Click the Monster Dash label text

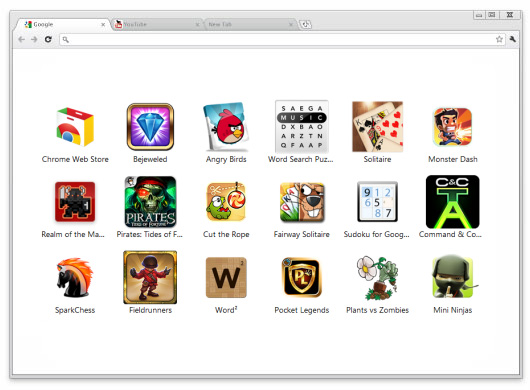pyautogui.click(x=453, y=159)
